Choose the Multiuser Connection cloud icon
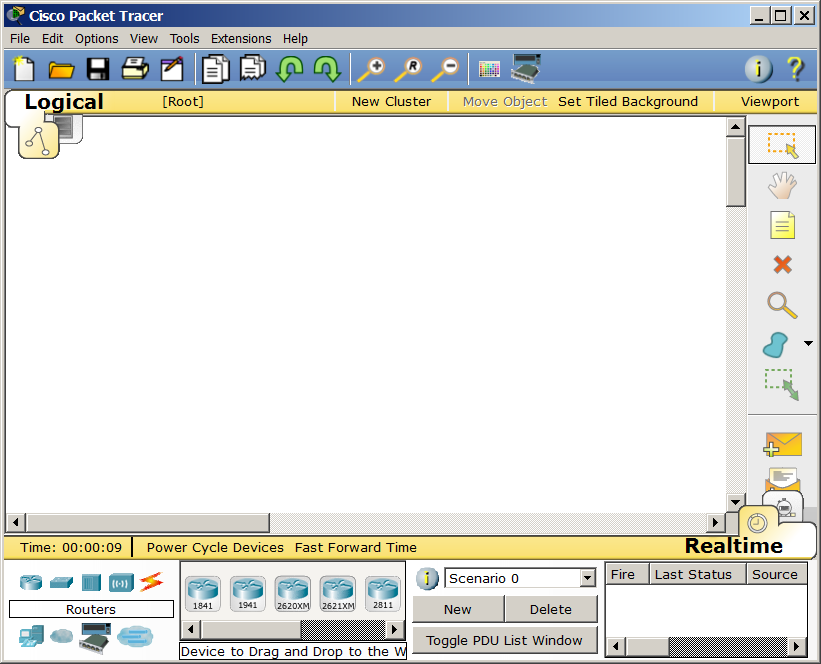This screenshot has width=821, height=664. [x=135, y=636]
